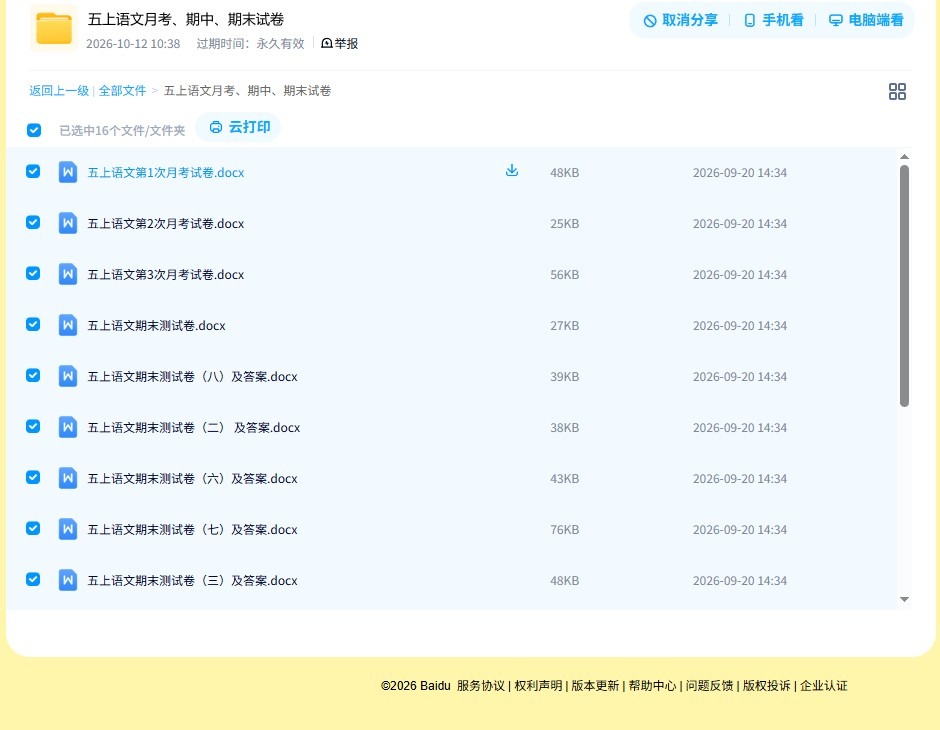This screenshot has width=940, height=730.
Task: Toggle the select-all files checkbox
Action: tap(34, 130)
